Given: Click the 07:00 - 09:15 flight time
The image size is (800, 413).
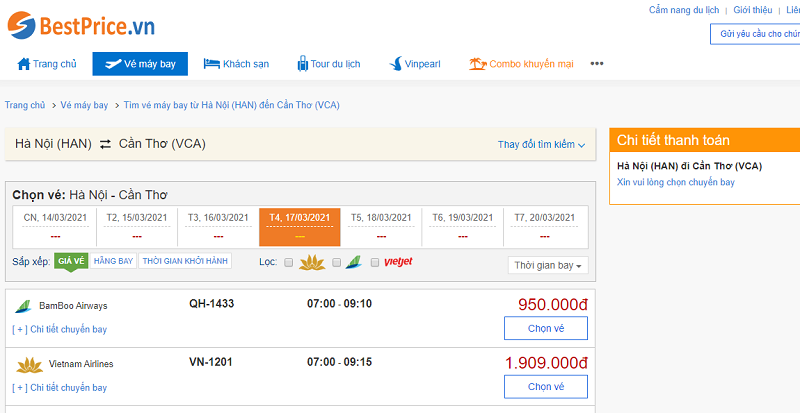Looking at the screenshot, I should [x=339, y=362].
